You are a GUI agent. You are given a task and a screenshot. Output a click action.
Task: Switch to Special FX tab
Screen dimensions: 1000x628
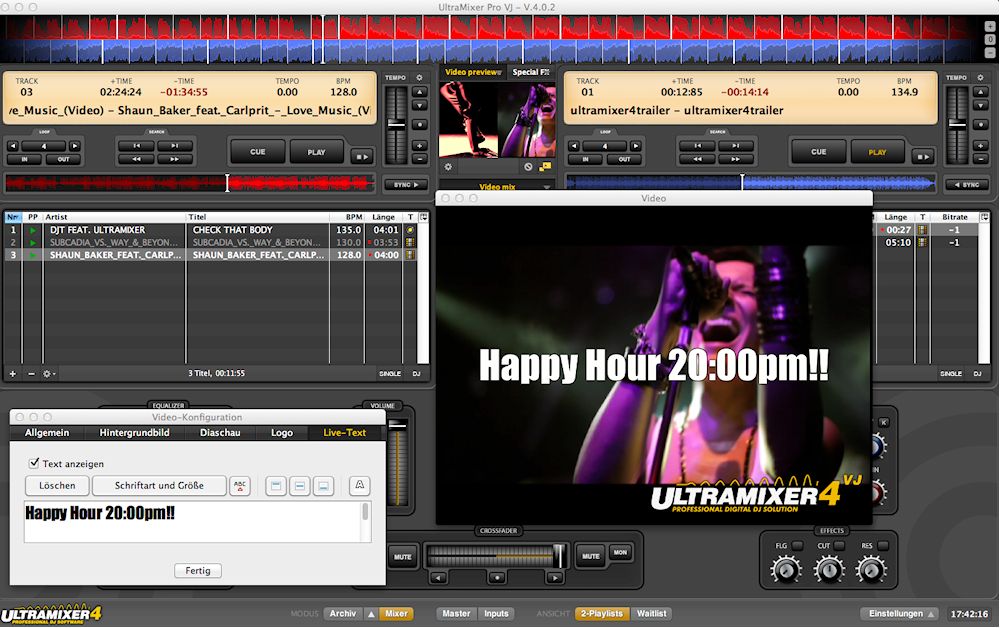point(531,72)
